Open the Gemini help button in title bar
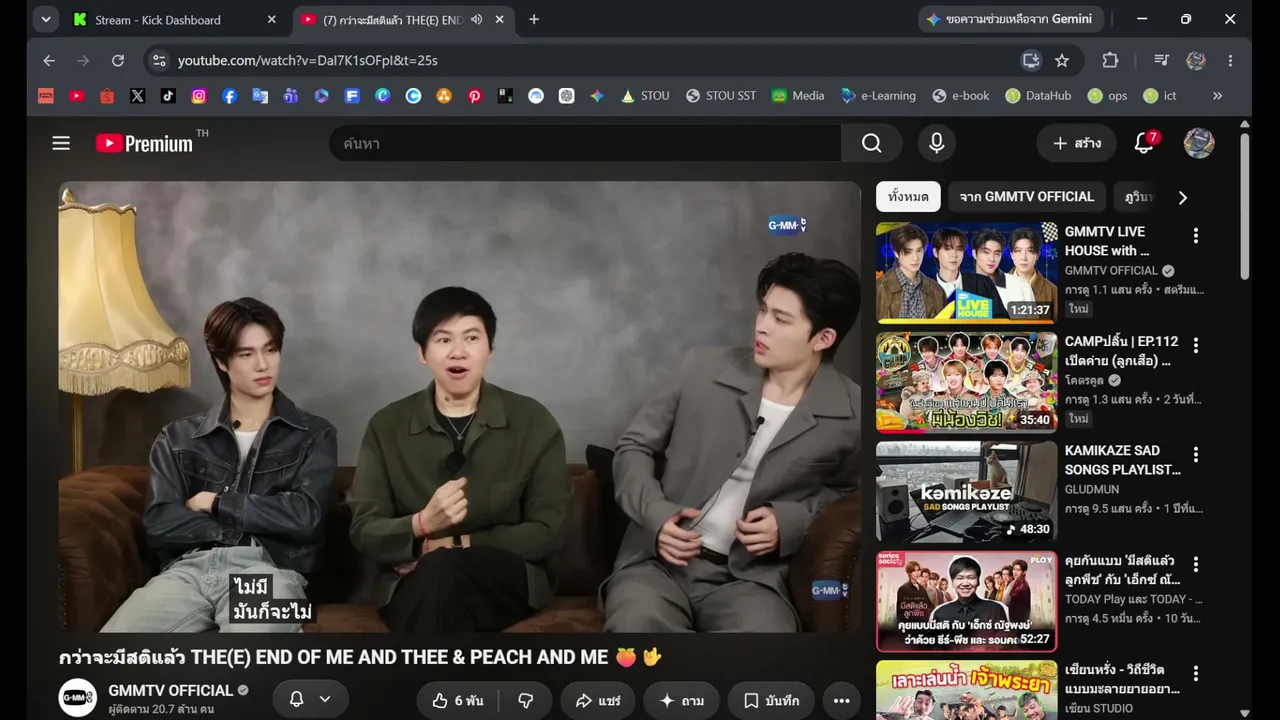Screen dimensions: 1280x720 pyautogui.click(x=1011, y=19)
